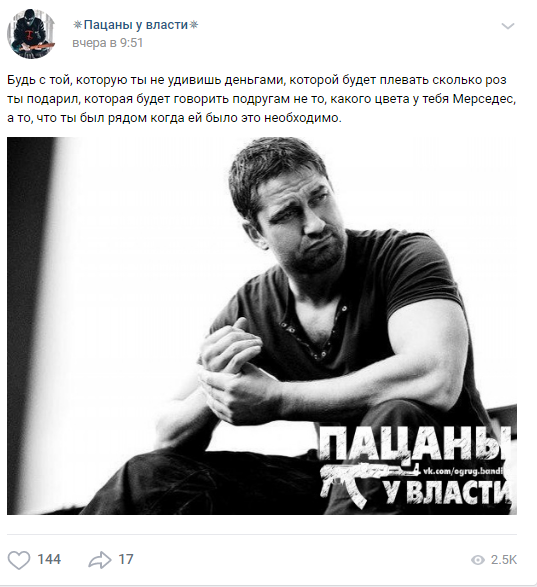The image size is (537, 587).
Task: Click the eye views icon
Action: click(x=477, y=560)
